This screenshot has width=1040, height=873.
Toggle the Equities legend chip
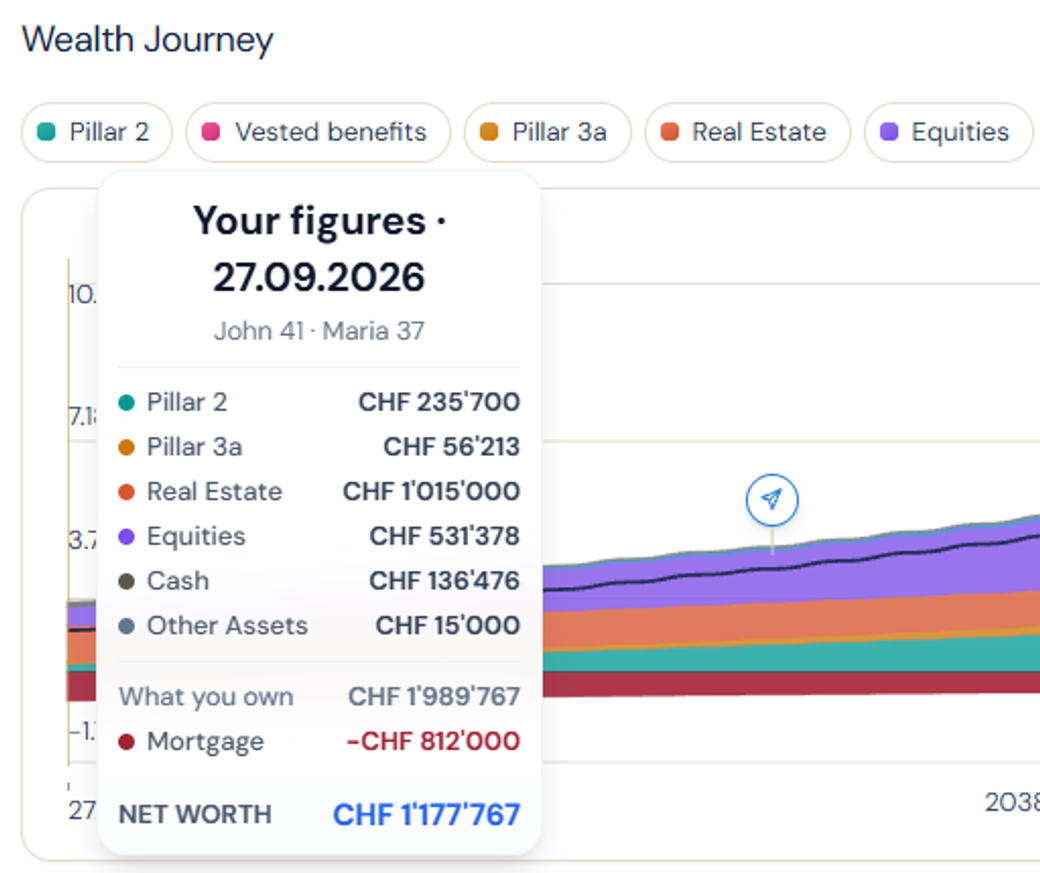point(948,132)
